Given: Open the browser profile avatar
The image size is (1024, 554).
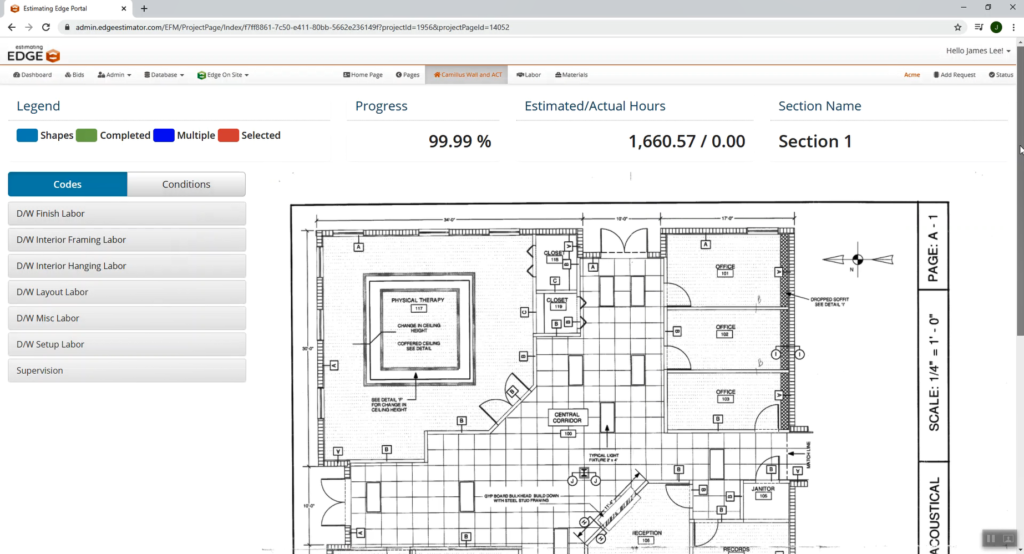Looking at the screenshot, I should (x=996, y=27).
